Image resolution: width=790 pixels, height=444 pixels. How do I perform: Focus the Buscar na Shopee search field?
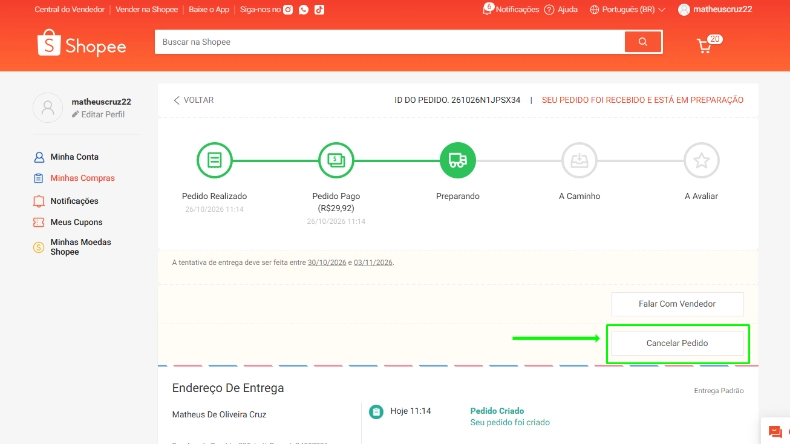390,42
